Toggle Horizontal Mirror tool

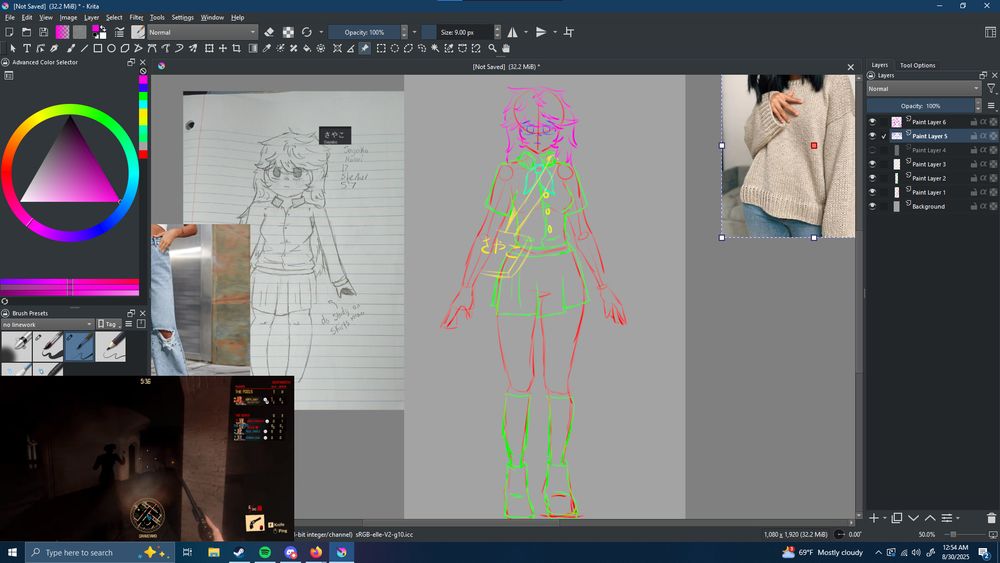(x=512, y=32)
